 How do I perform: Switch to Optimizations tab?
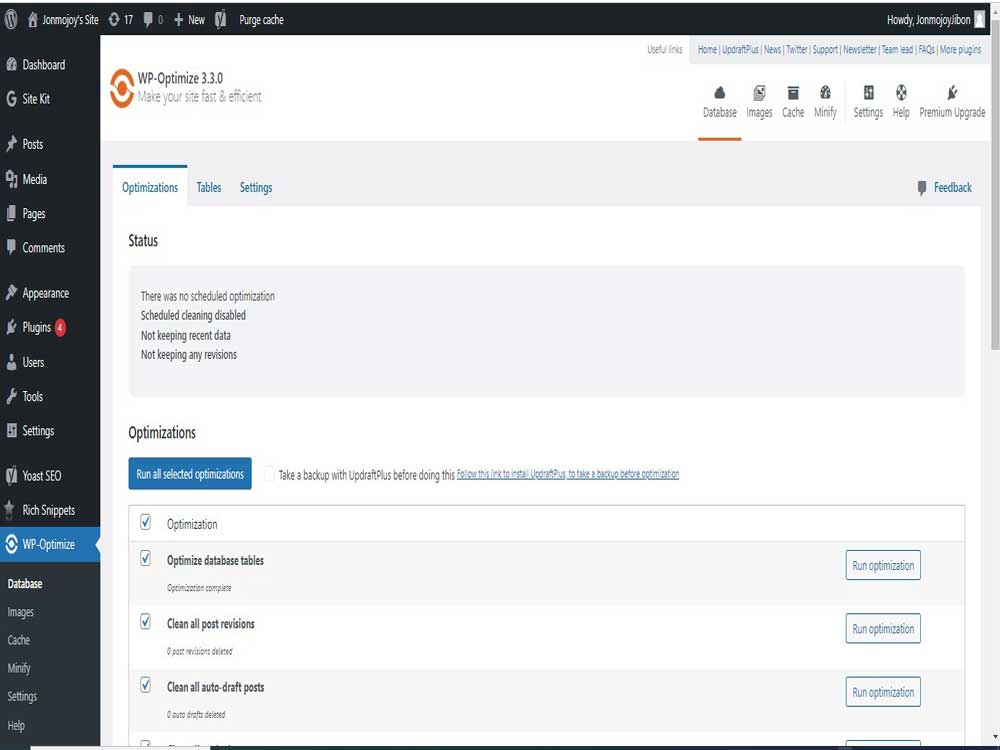[150, 188]
